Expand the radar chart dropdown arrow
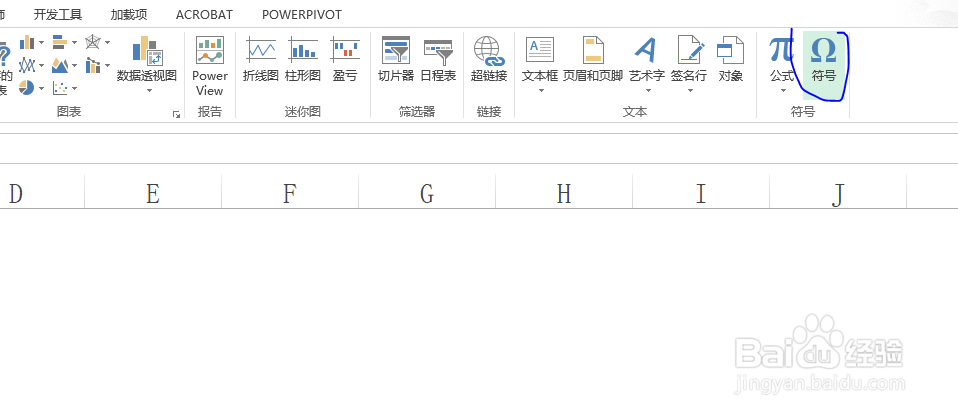Viewport: 958px width, 416px height. click(108, 42)
